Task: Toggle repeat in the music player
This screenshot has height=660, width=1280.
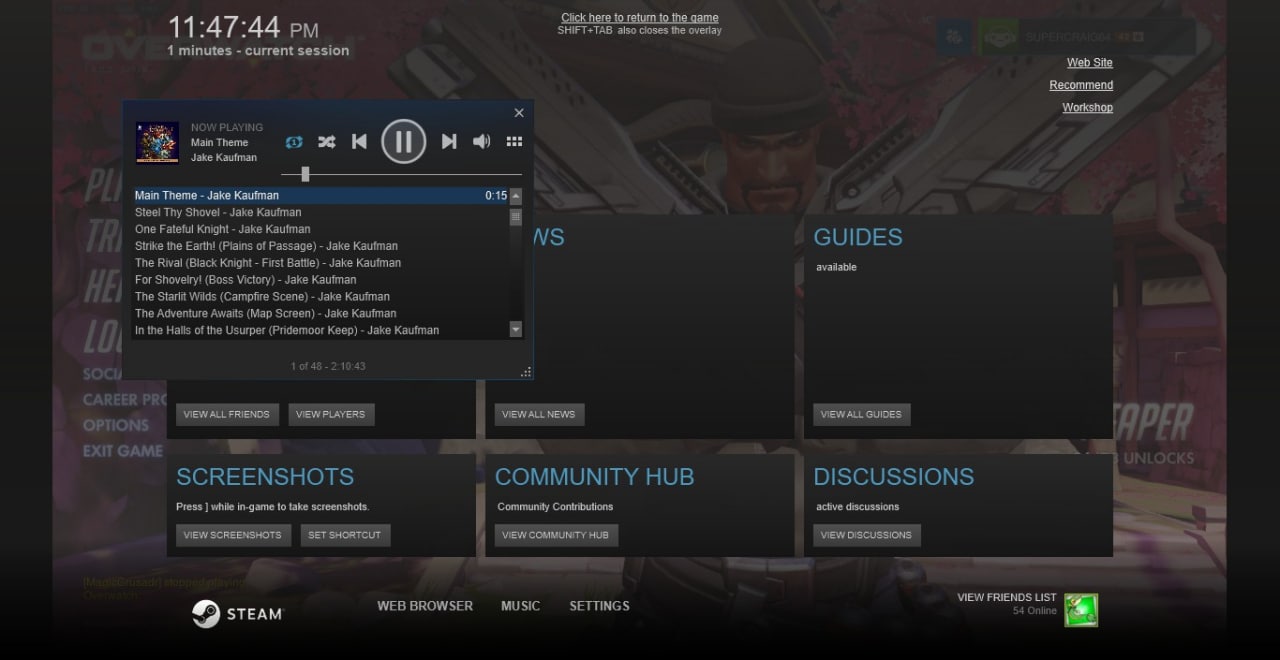Action: tap(294, 142)
